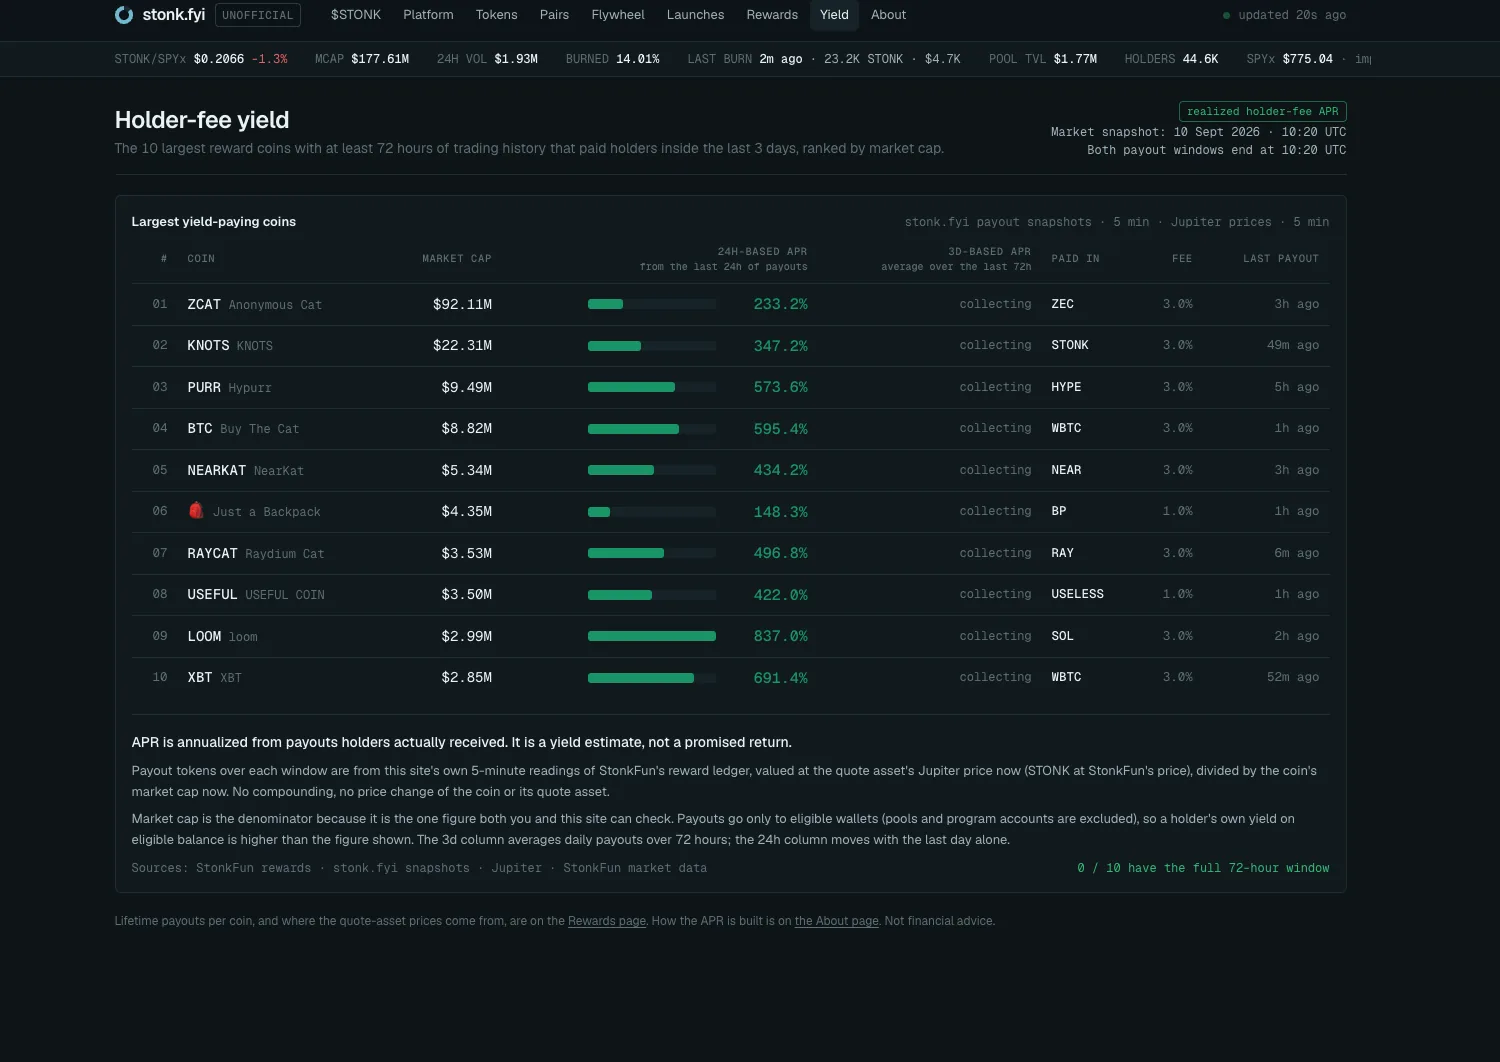Image resolution: width=1500 pixels, height=1062 pixels.
Task: Click the 52m ago last payout
Action: pos(1293,677)
